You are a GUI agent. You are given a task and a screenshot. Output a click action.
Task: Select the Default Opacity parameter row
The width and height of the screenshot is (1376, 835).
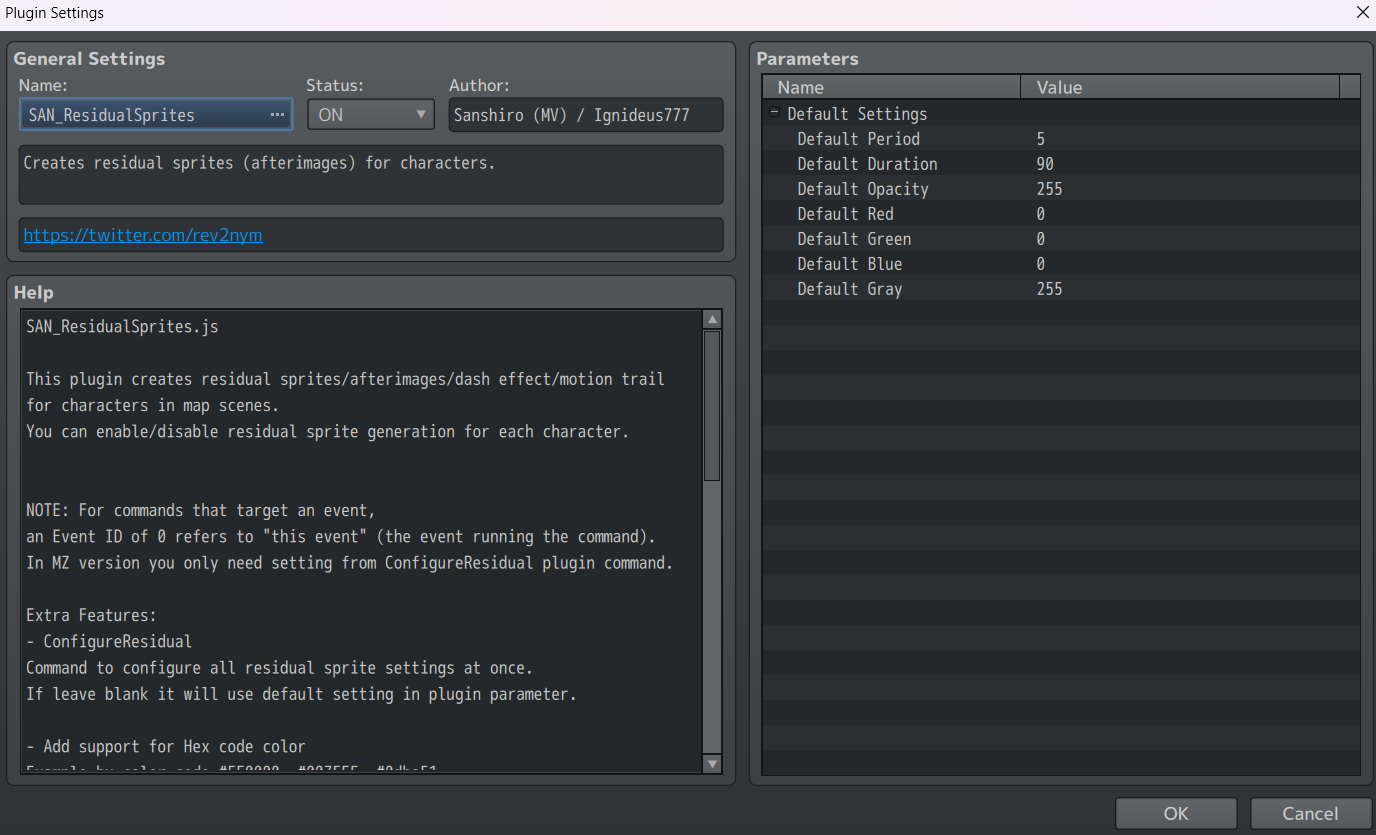862,189
